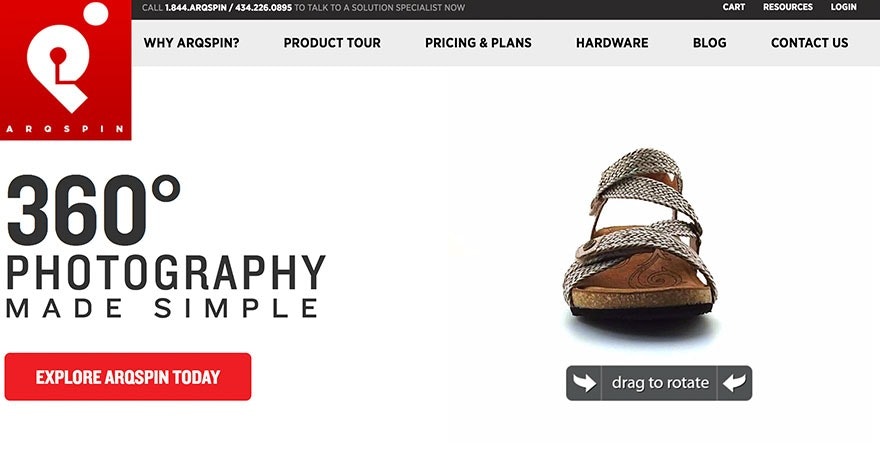Click the left rotate arrow icon
Image resolution: width=880 pixels, height=450 pixels.
coord(585,383)
